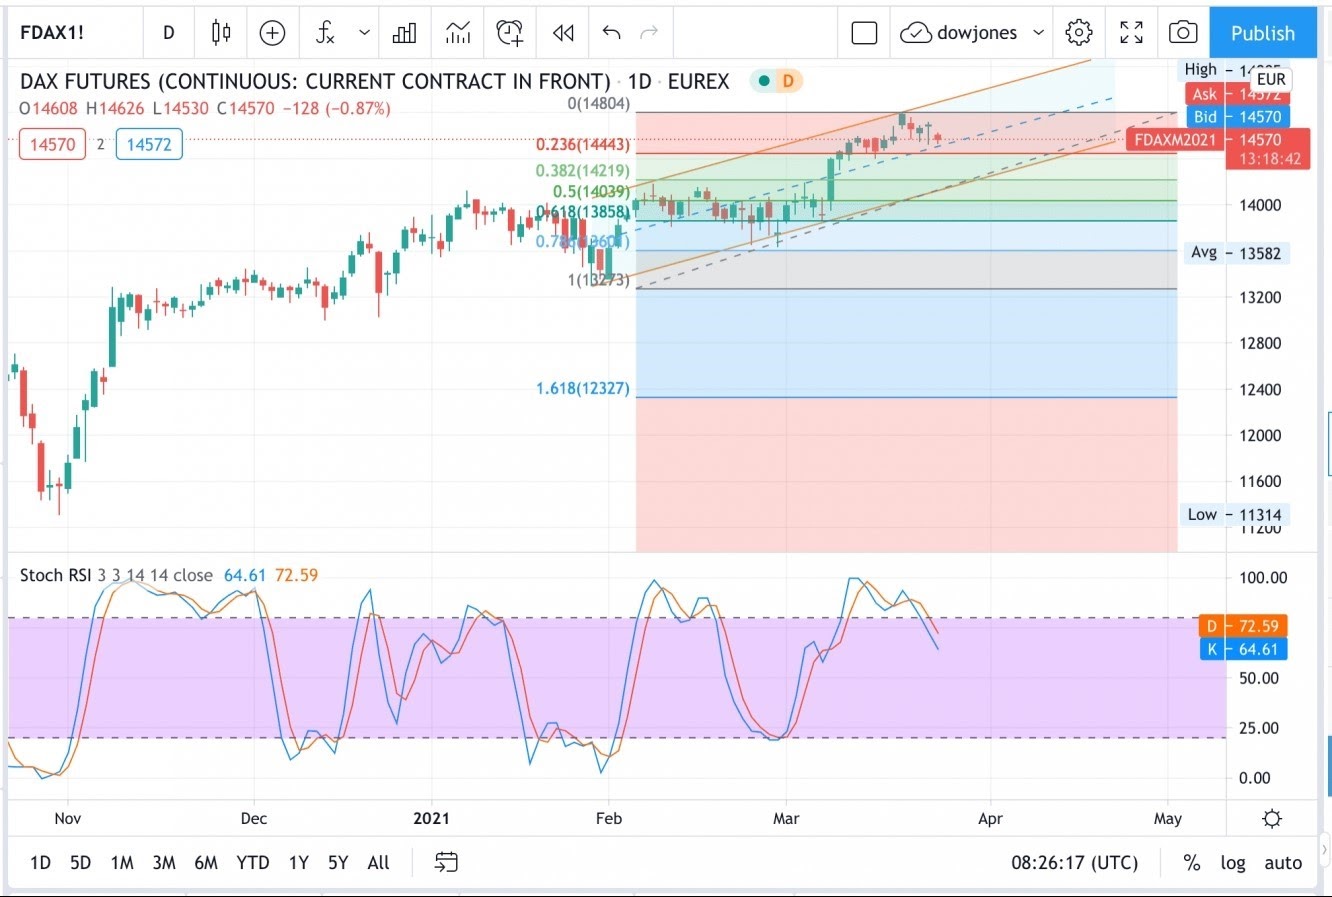The image size is (1332, 897).
Task: Open time axis settings gear icon
Action: [x=1272, y=819]
